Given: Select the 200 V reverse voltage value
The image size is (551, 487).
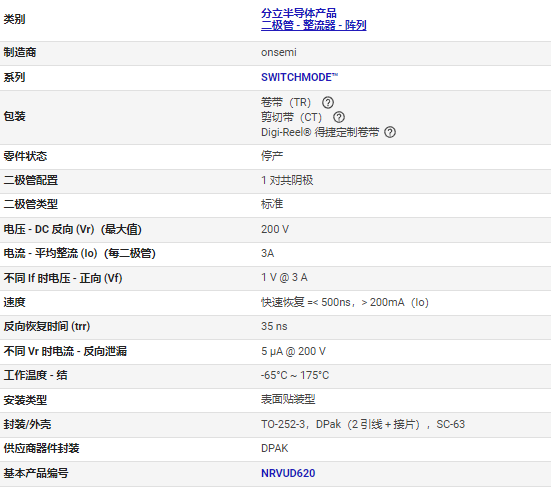Looking at the screenshot, I should coord(275,229).
